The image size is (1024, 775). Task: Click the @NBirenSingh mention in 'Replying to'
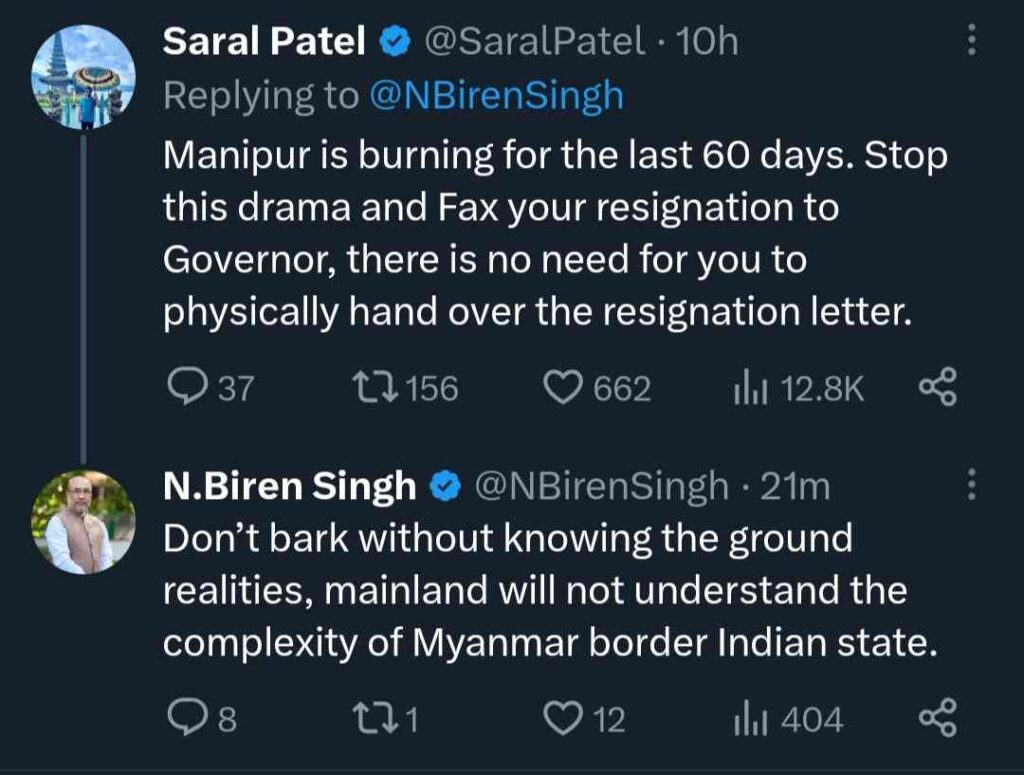[x=496, y=95]
